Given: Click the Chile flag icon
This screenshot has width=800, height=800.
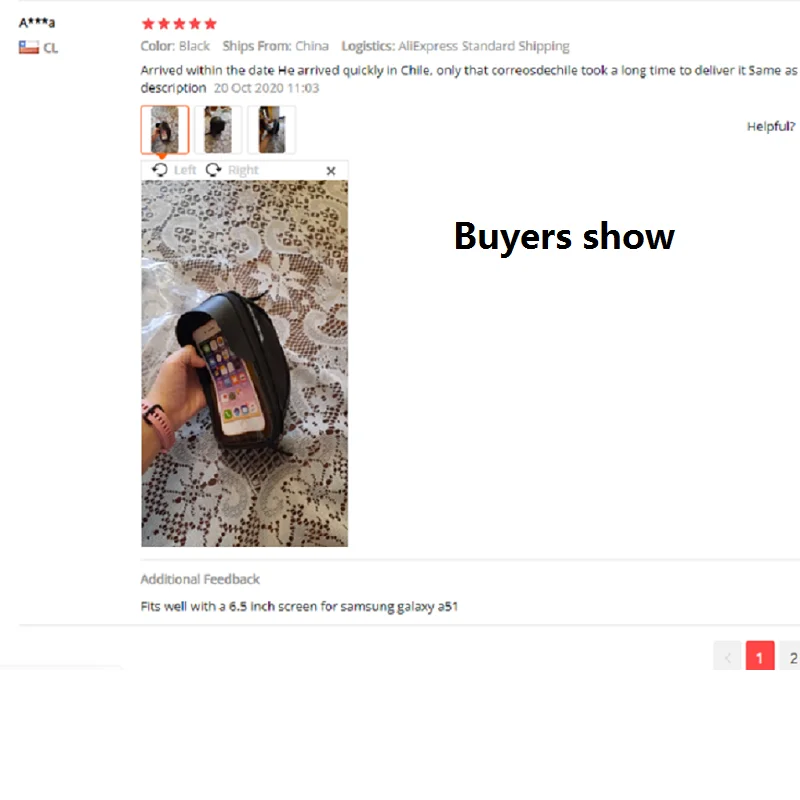Looking at the screenshot, I should coord(29,47).
